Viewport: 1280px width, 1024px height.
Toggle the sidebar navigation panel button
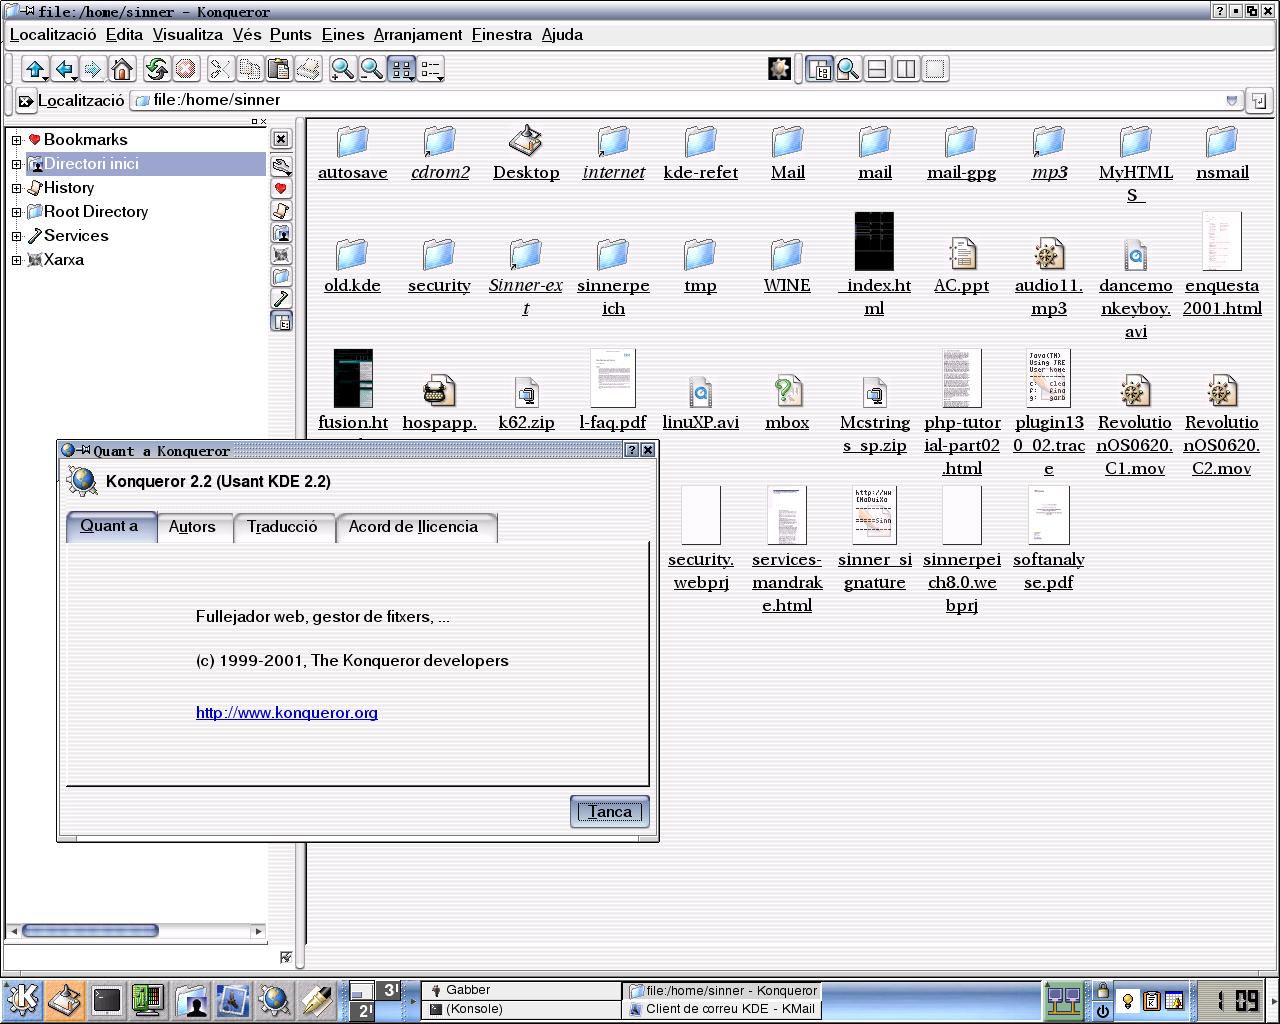click(x=819, y=69)
